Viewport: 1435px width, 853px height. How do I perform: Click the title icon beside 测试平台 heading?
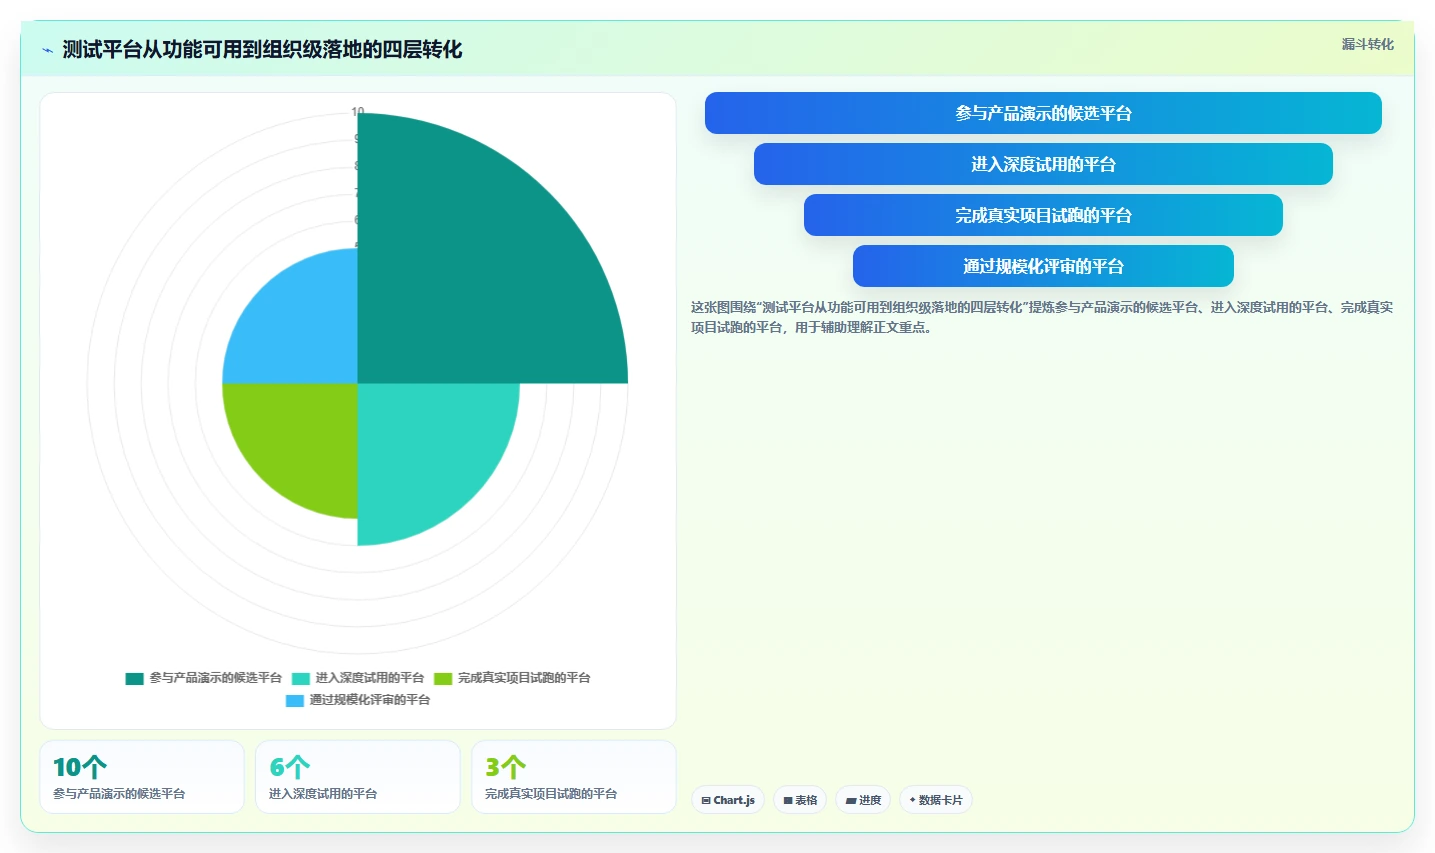coord(47,50)
